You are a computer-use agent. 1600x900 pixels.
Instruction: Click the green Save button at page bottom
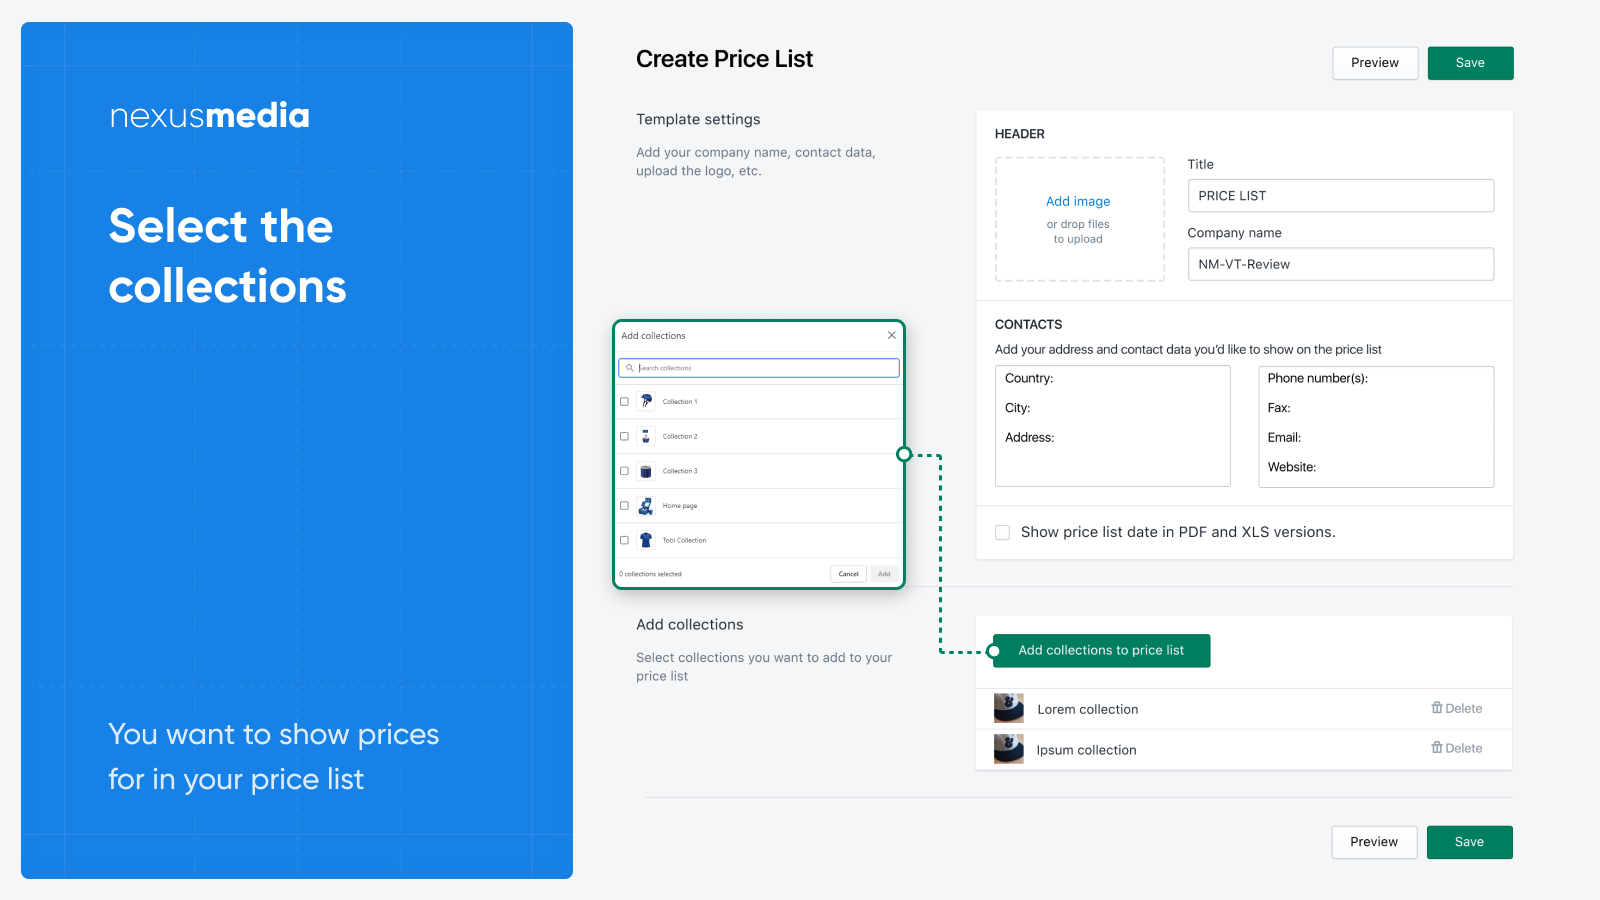(1469, 842)
